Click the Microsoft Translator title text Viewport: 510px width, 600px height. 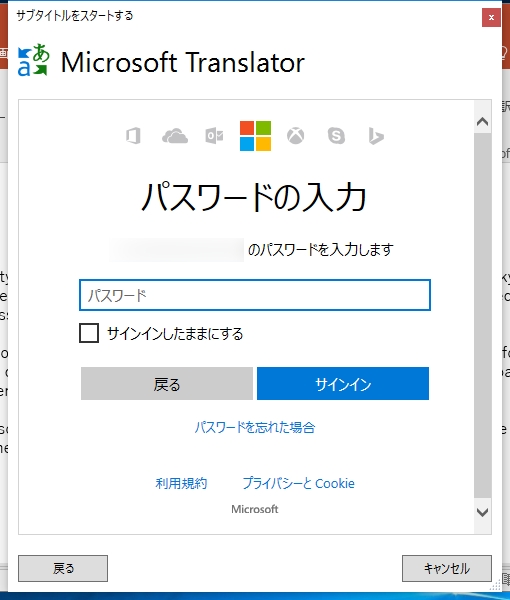(183, 62)
